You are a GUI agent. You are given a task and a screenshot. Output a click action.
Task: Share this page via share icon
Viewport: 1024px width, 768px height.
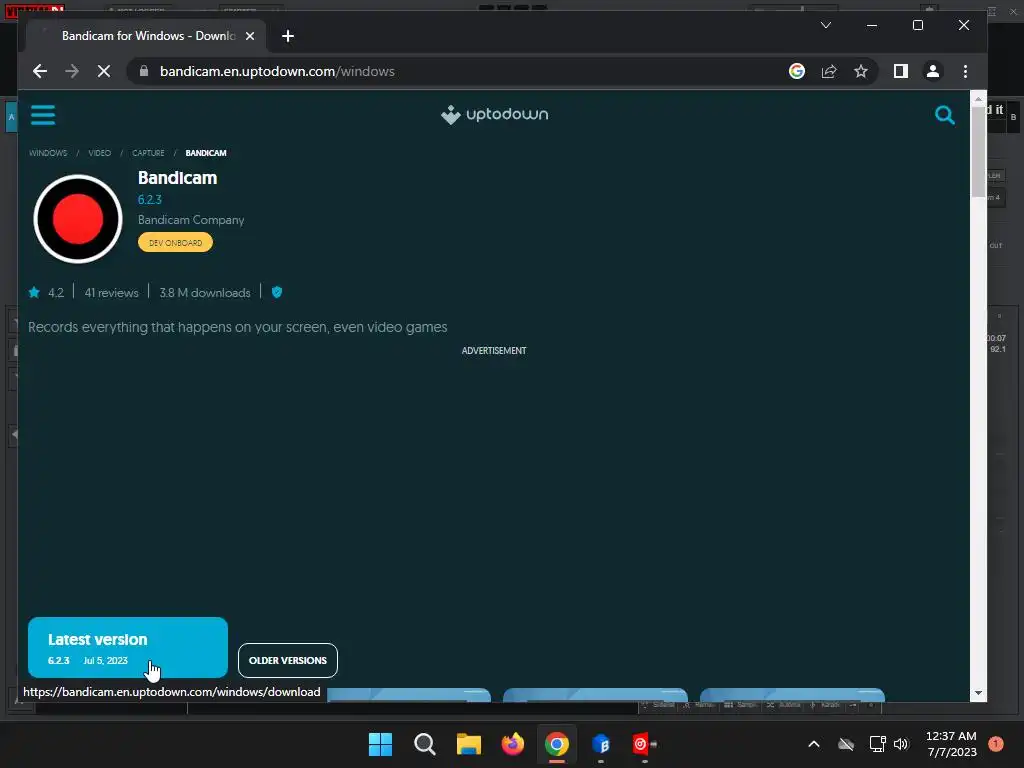click(x=829, y=71)
